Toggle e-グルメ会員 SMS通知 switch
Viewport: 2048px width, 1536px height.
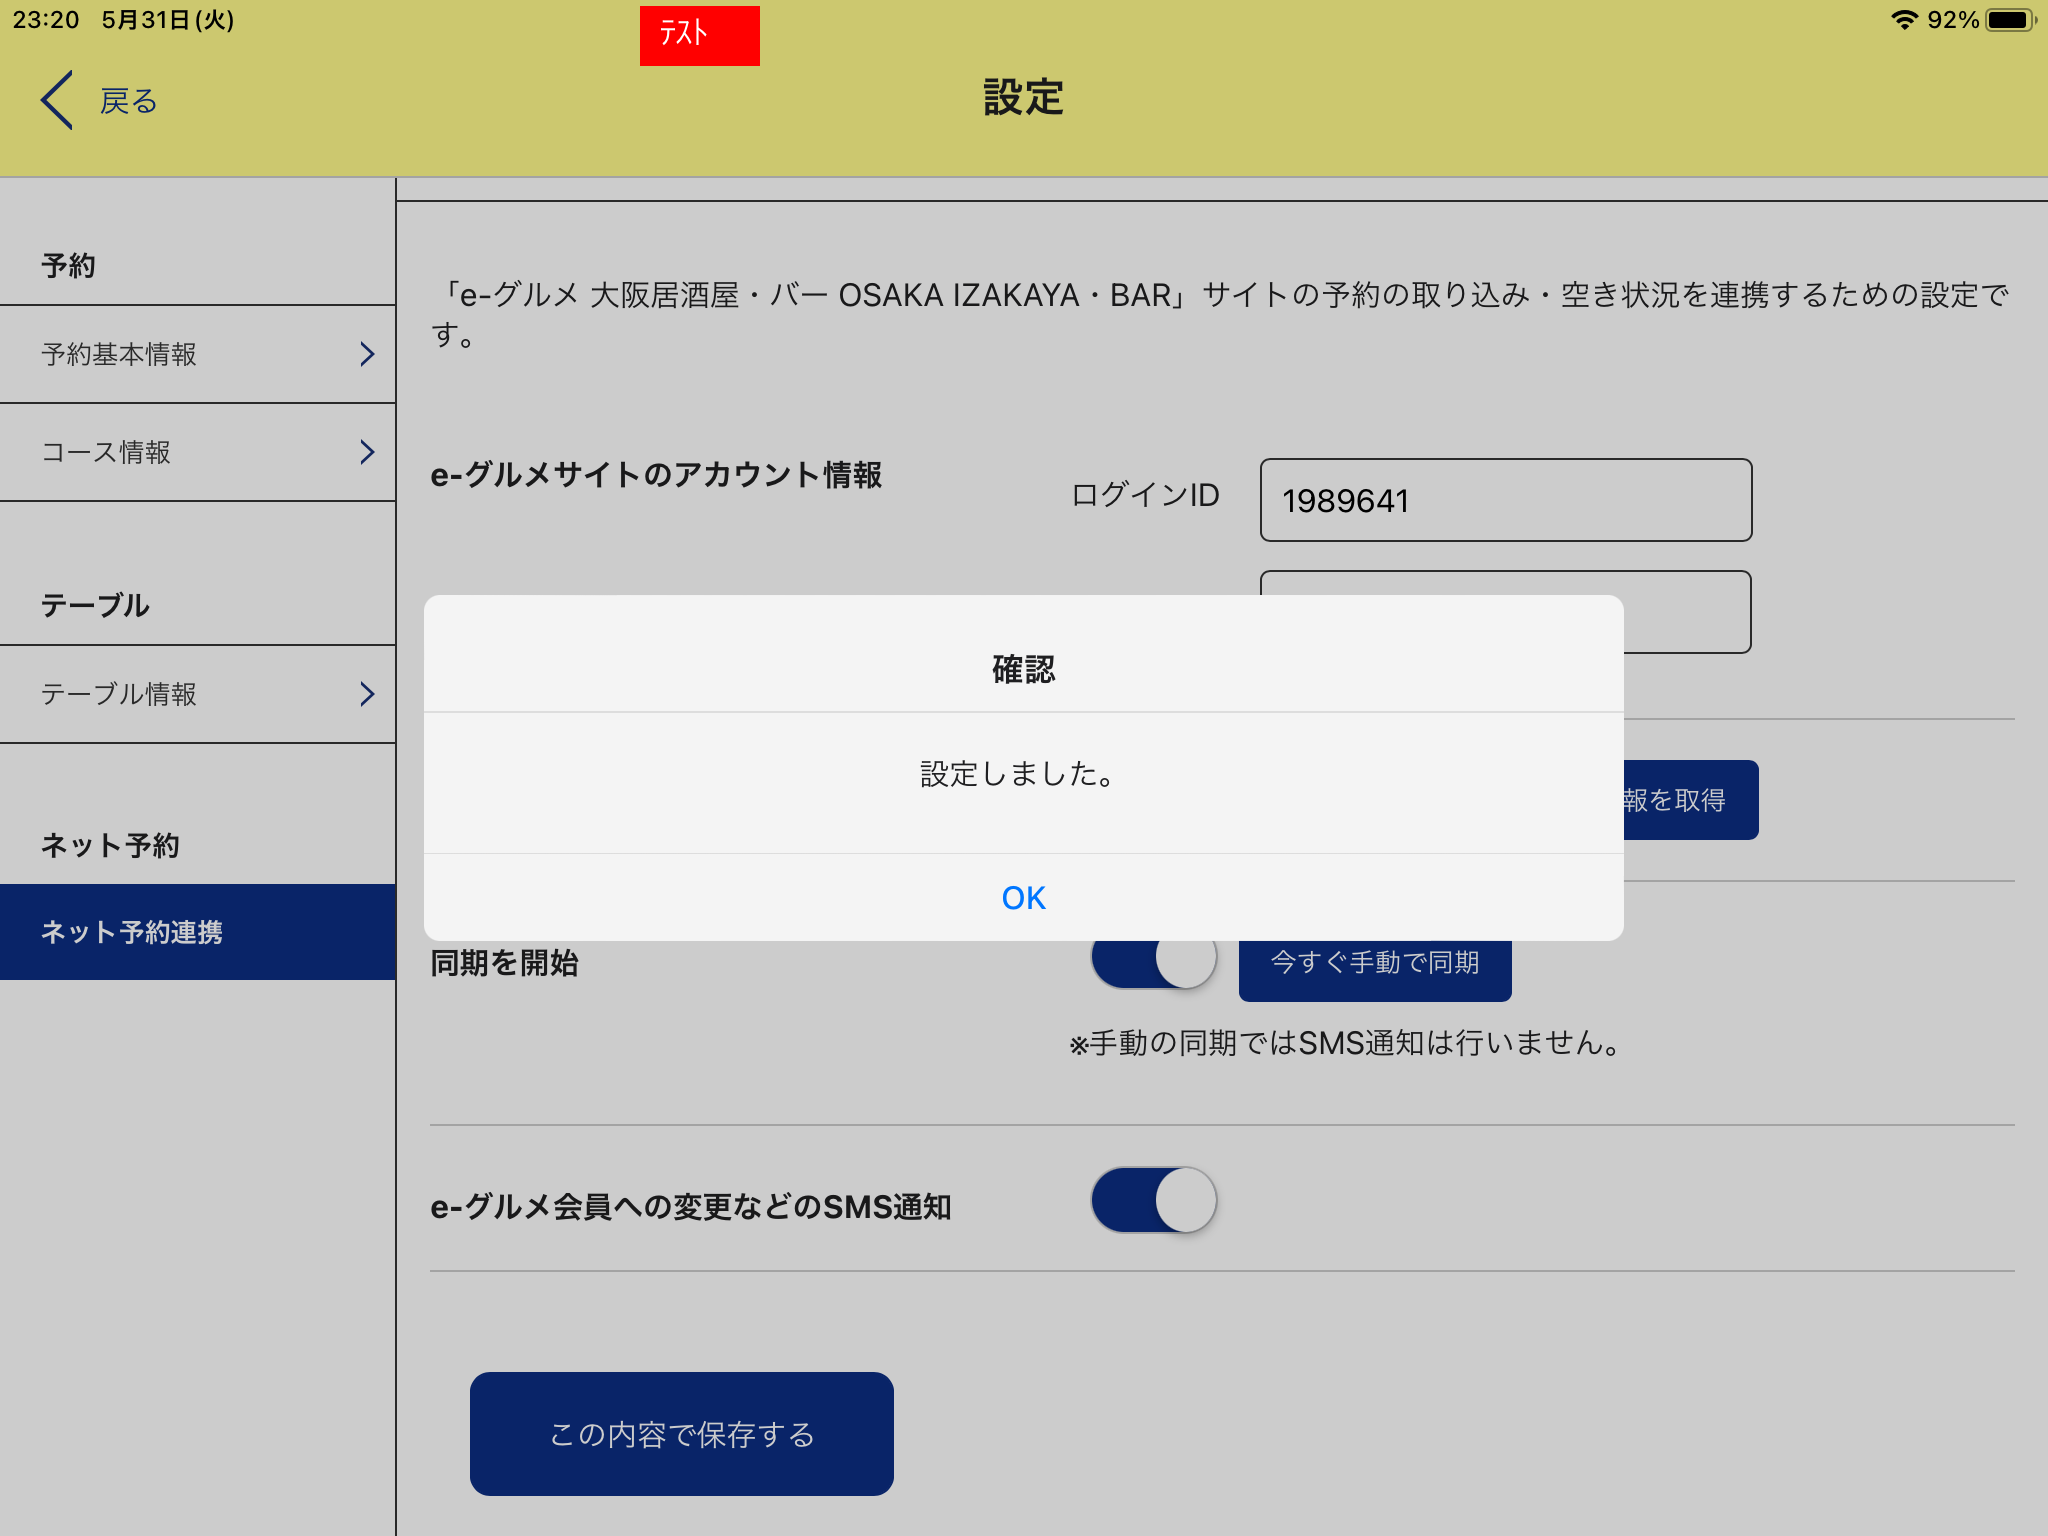click(x=1154, y=1200)
